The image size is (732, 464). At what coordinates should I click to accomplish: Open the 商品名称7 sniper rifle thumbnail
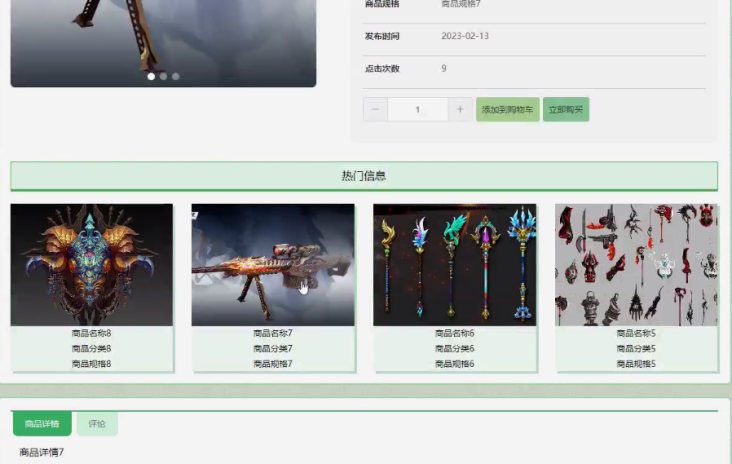[273, 265]
